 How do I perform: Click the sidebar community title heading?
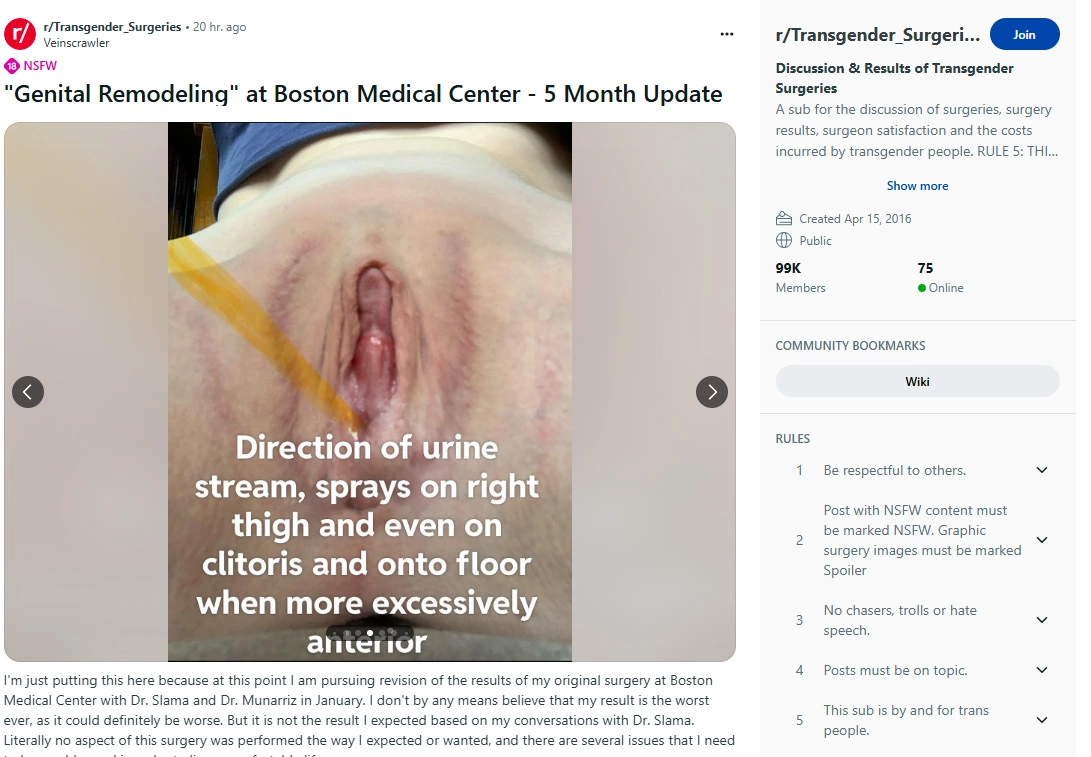pyautogui.click(x=877, y=35)
